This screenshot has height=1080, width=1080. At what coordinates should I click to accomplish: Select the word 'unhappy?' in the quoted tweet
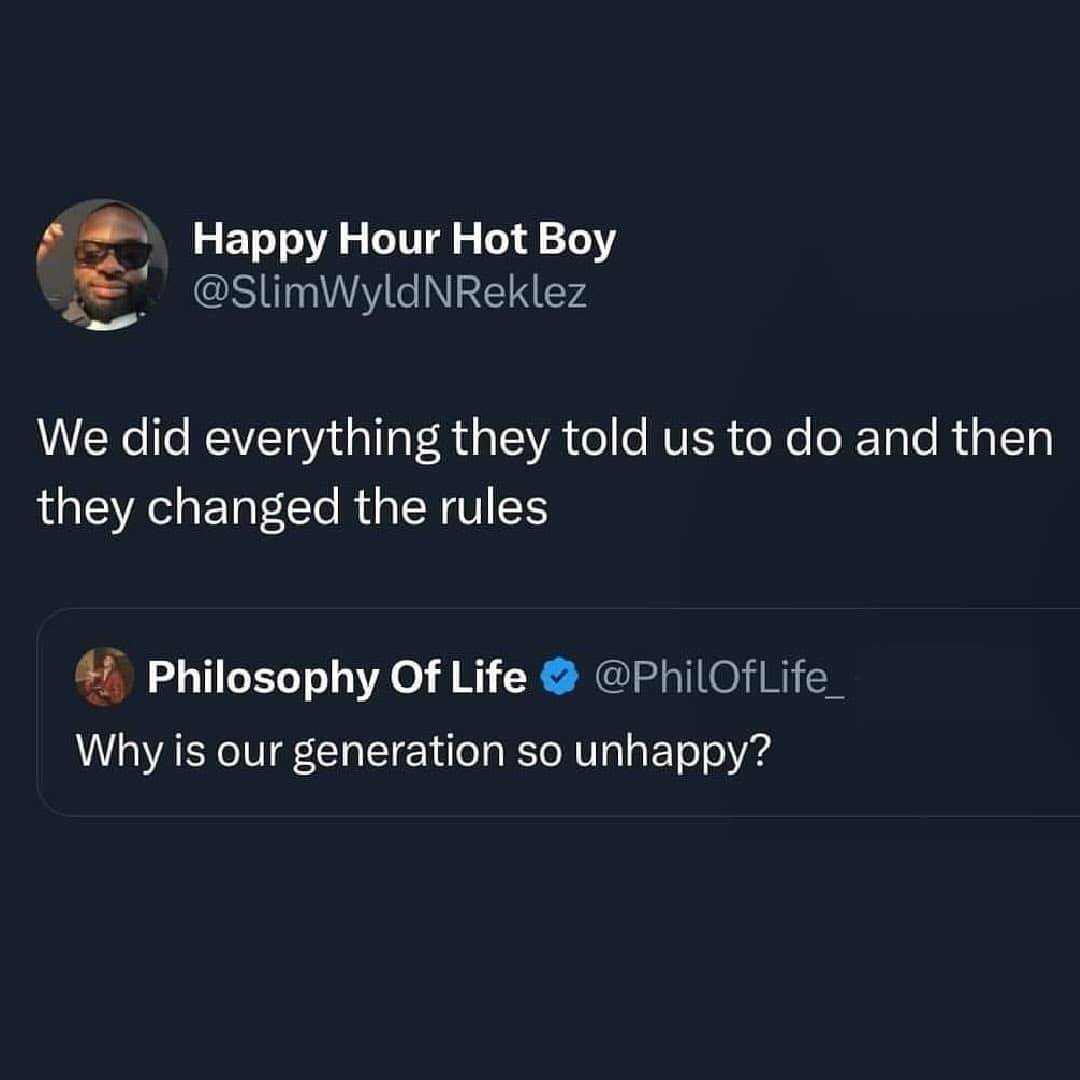click(672, 752)
